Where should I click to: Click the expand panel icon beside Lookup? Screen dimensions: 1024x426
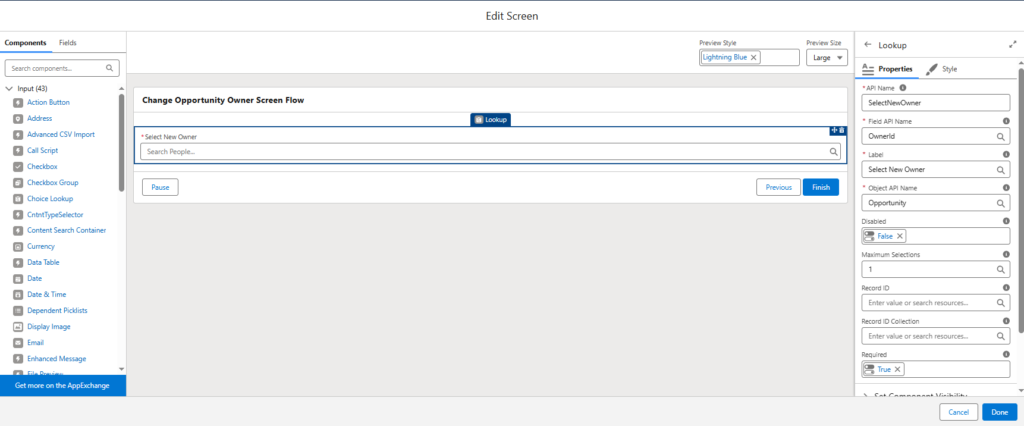[x=1012, y=45]
